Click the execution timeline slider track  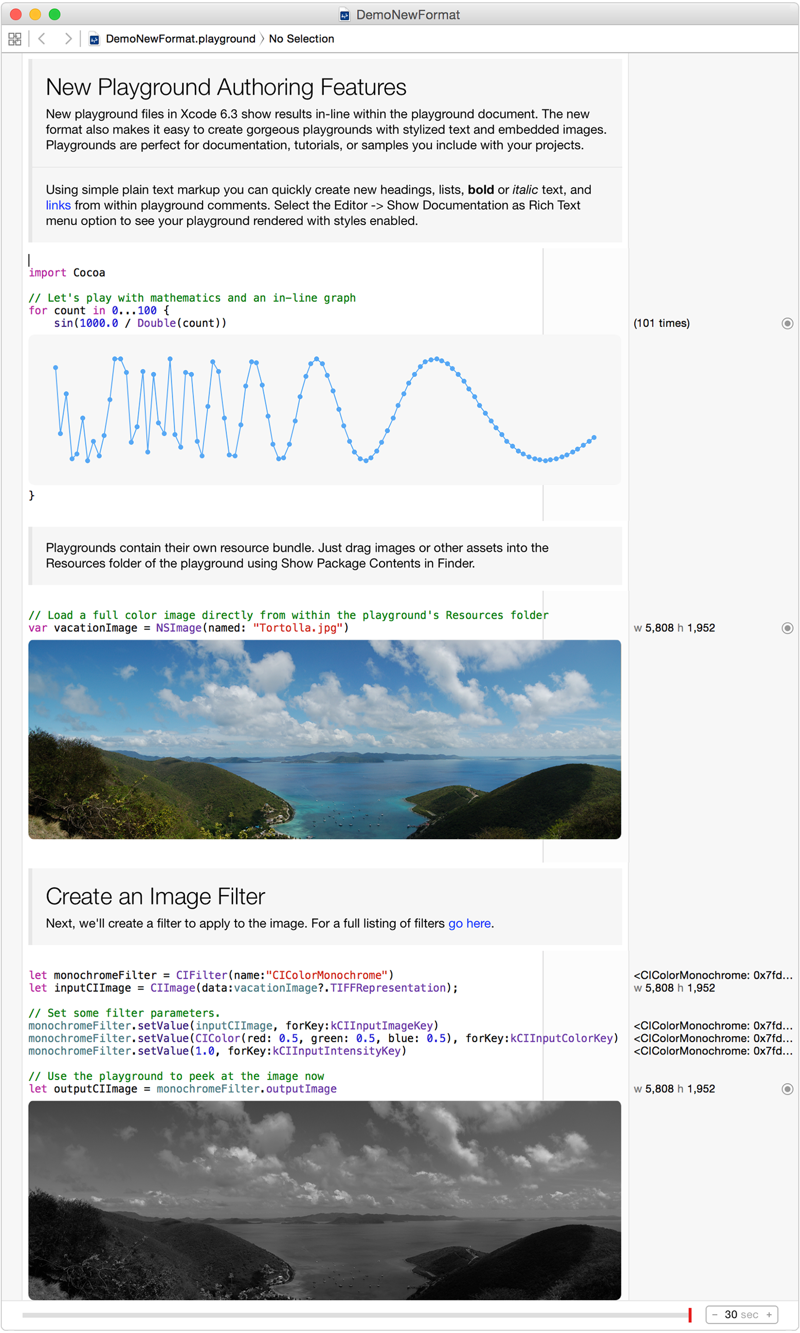(355, 1315)
